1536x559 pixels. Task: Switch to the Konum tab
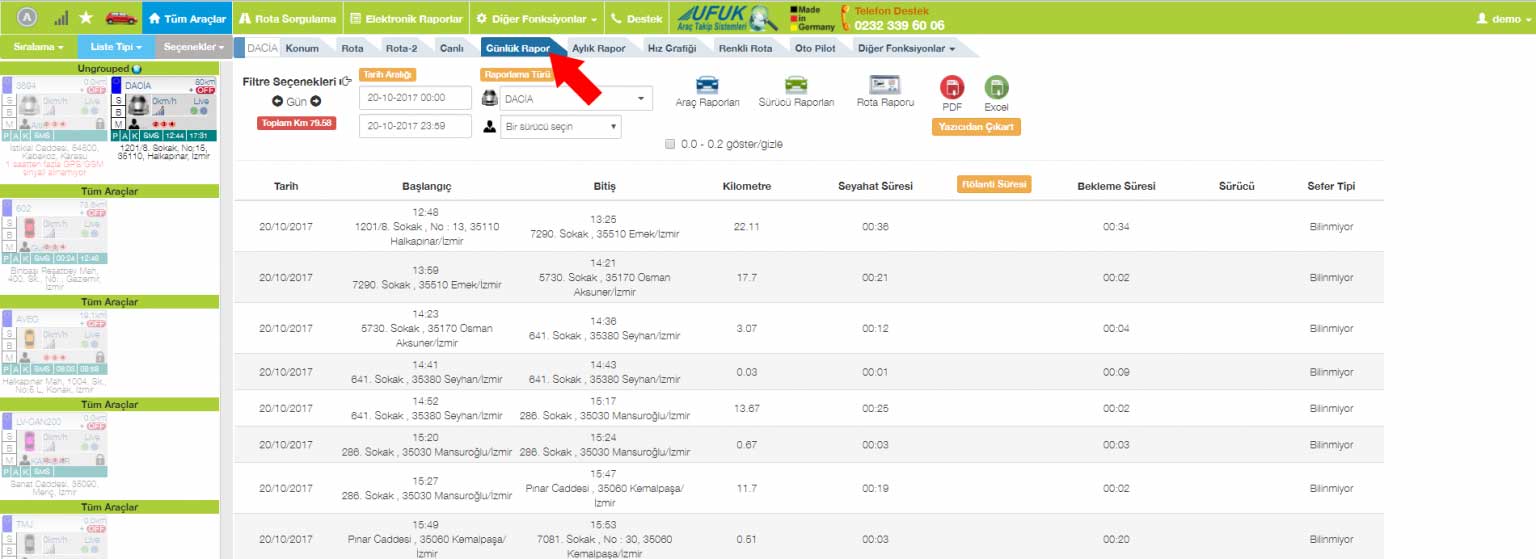pyautogui.click(x=301, y=48)
